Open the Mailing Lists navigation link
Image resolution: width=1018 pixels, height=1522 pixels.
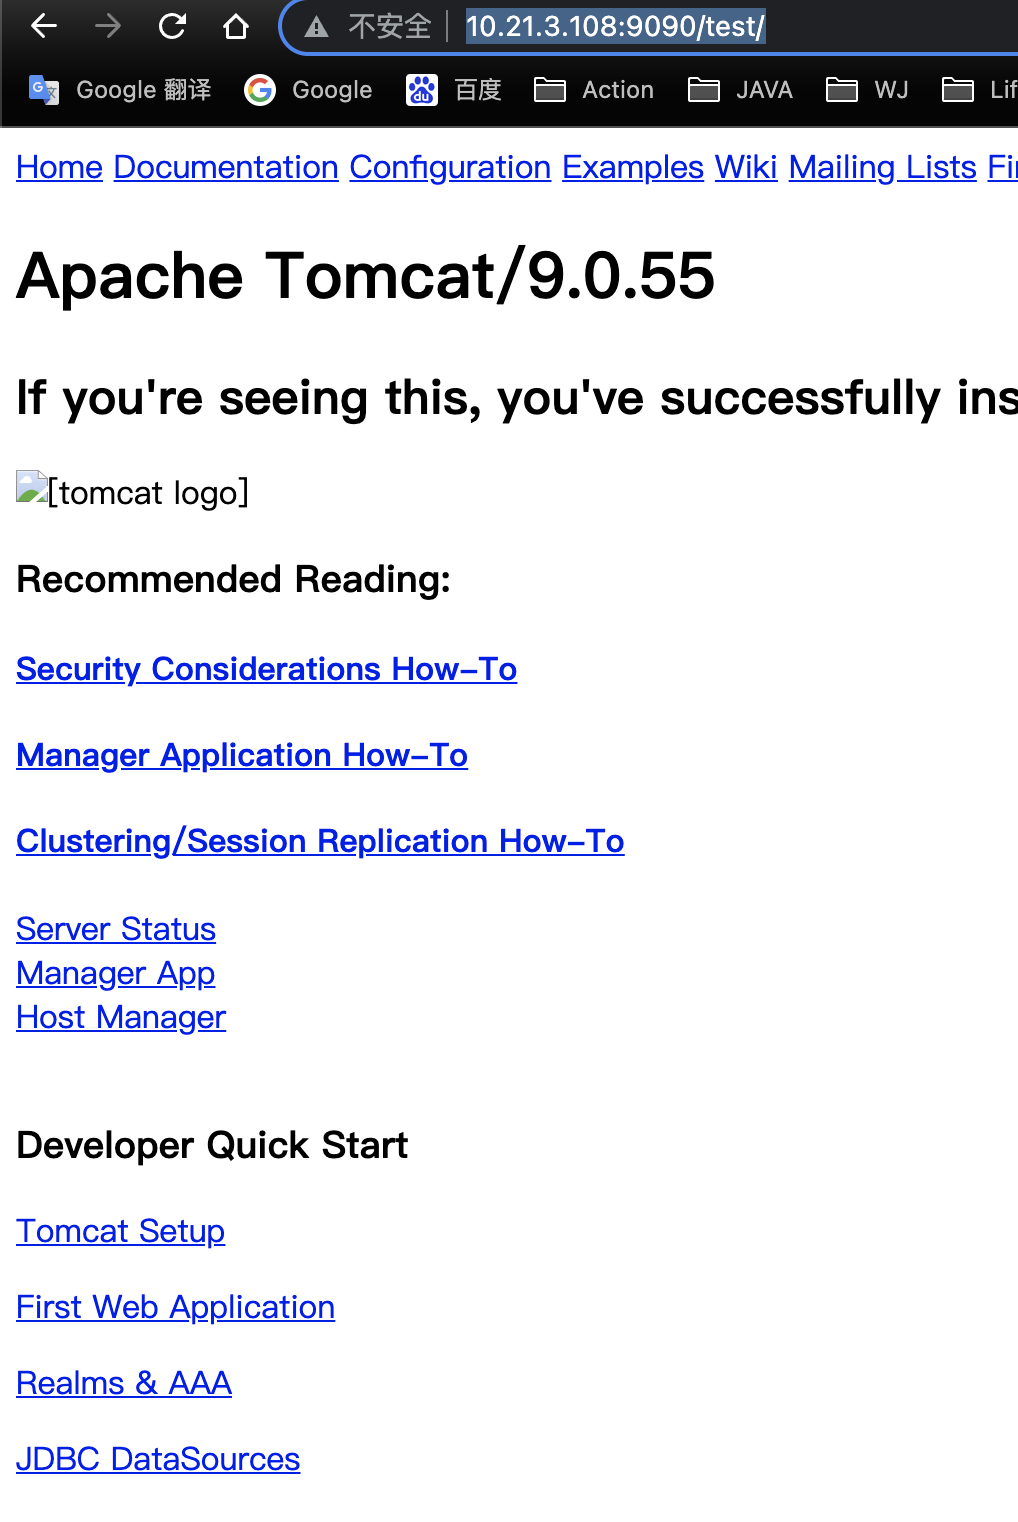(883, 167)
